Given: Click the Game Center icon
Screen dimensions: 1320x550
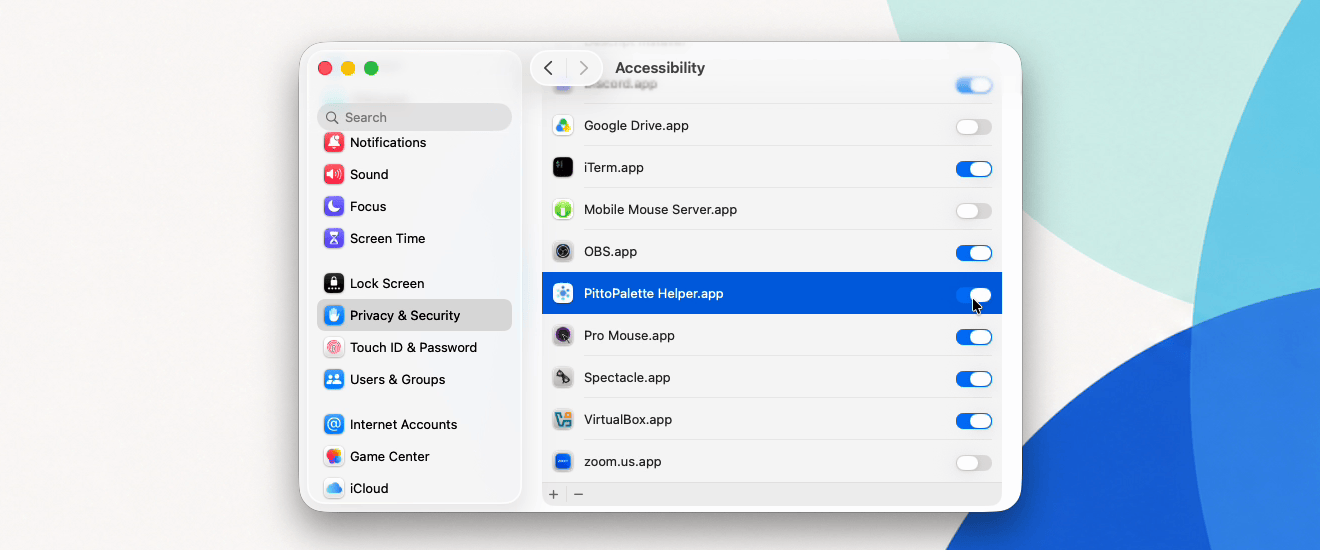Looking at the screenshot, I should click(x=334, y=456).
